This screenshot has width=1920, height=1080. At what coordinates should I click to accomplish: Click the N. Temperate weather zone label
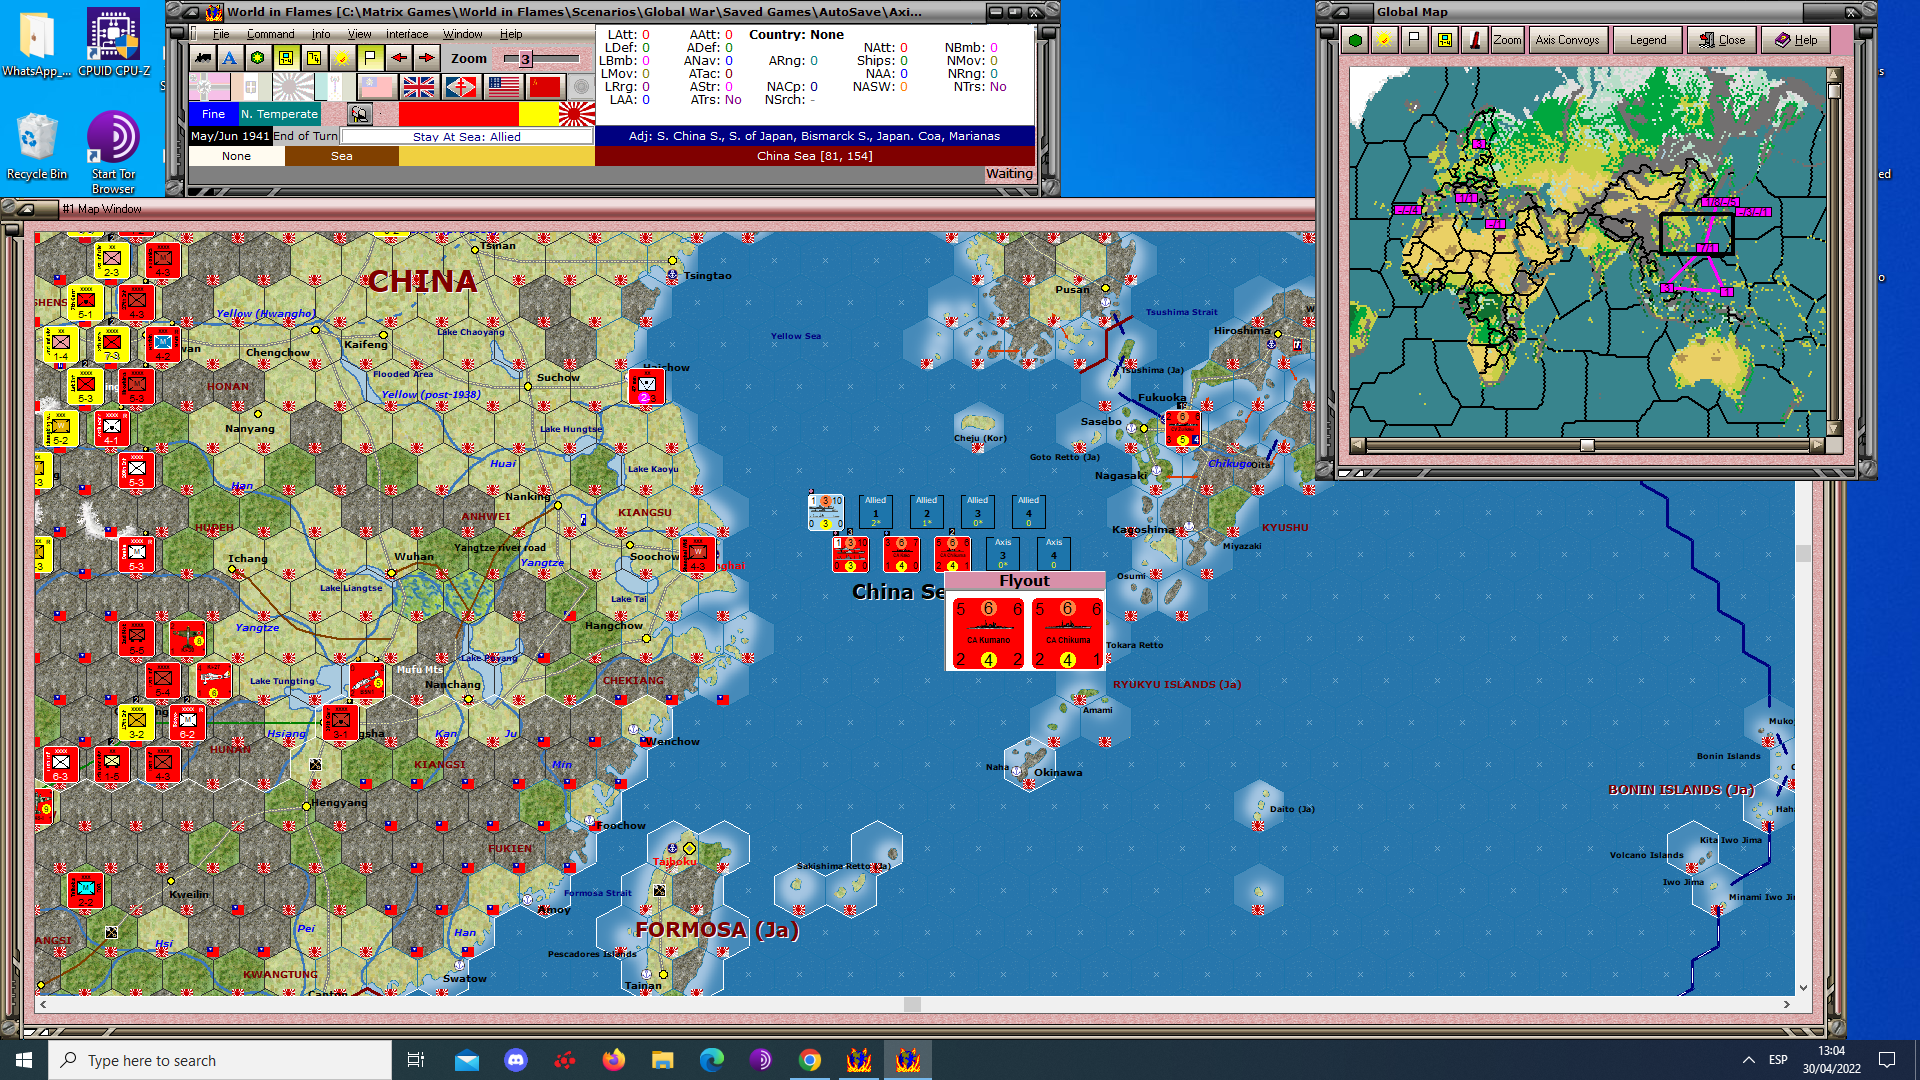[x=279, y=114]
